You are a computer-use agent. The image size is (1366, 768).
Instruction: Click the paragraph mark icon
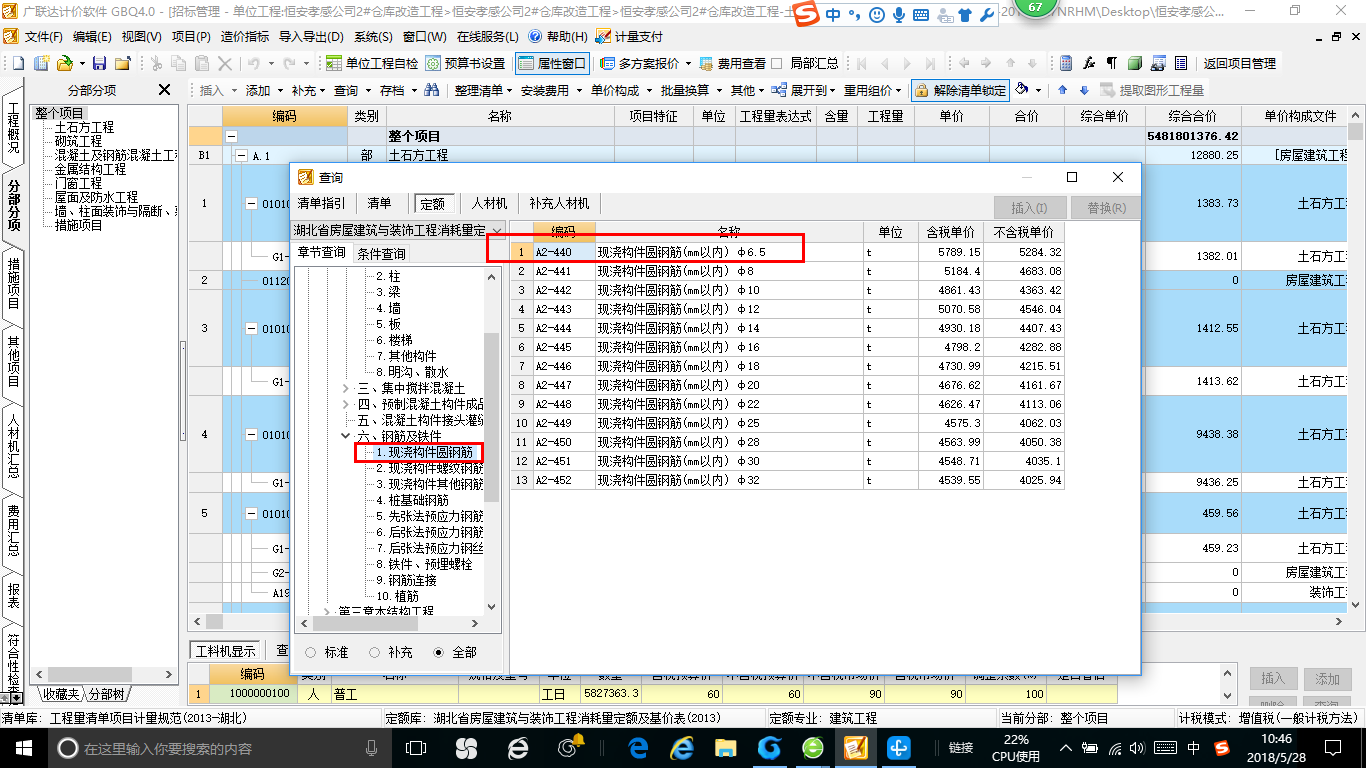pyautogui.click(x=1112, y=63)
